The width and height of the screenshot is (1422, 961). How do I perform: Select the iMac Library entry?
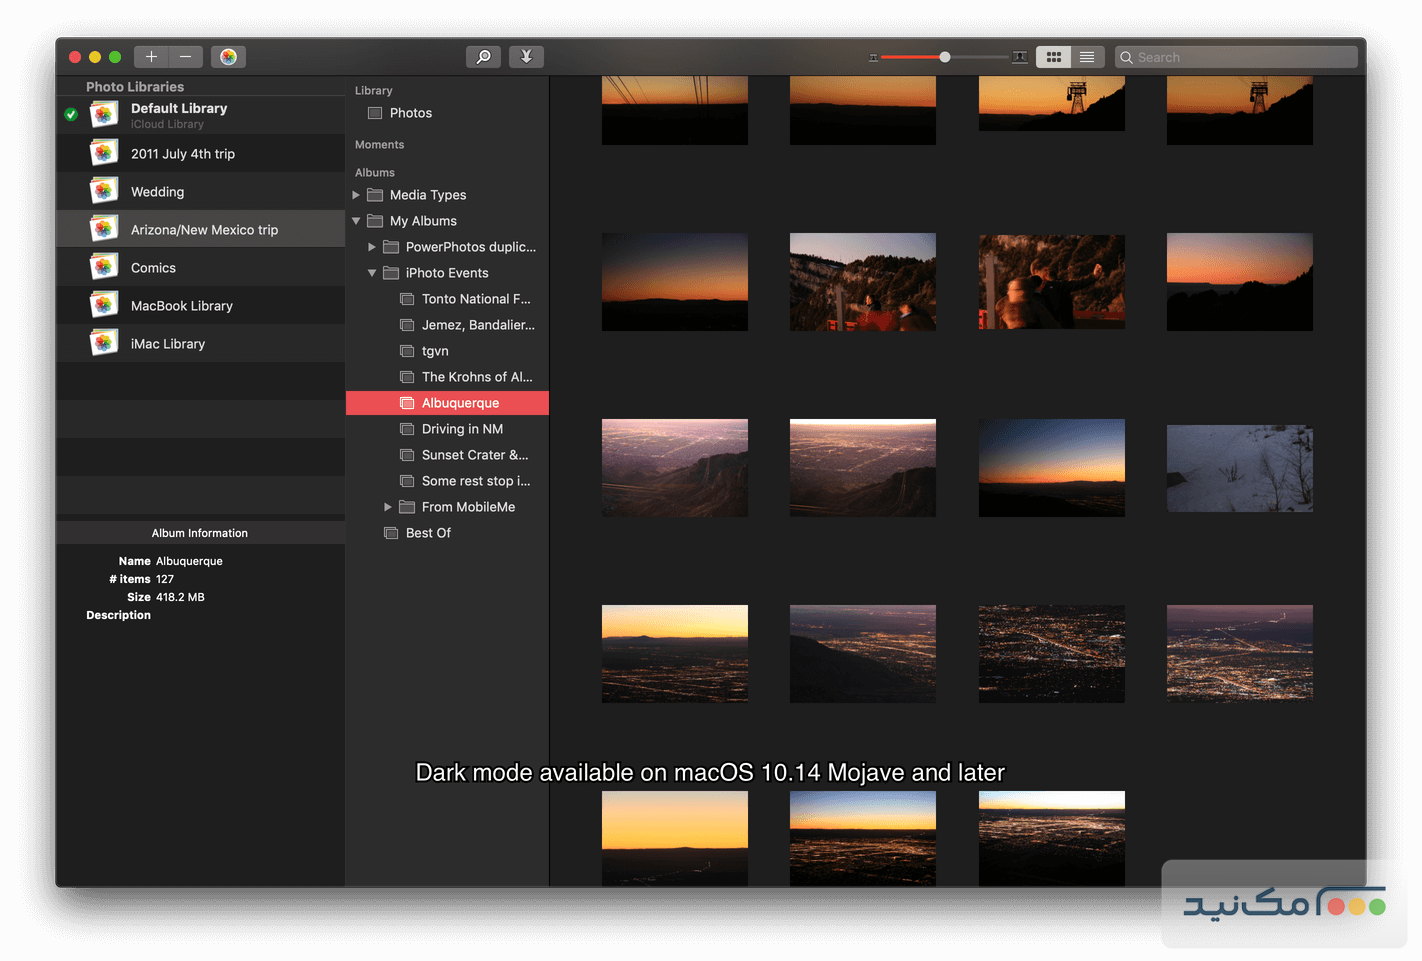(x=168, y=344)
